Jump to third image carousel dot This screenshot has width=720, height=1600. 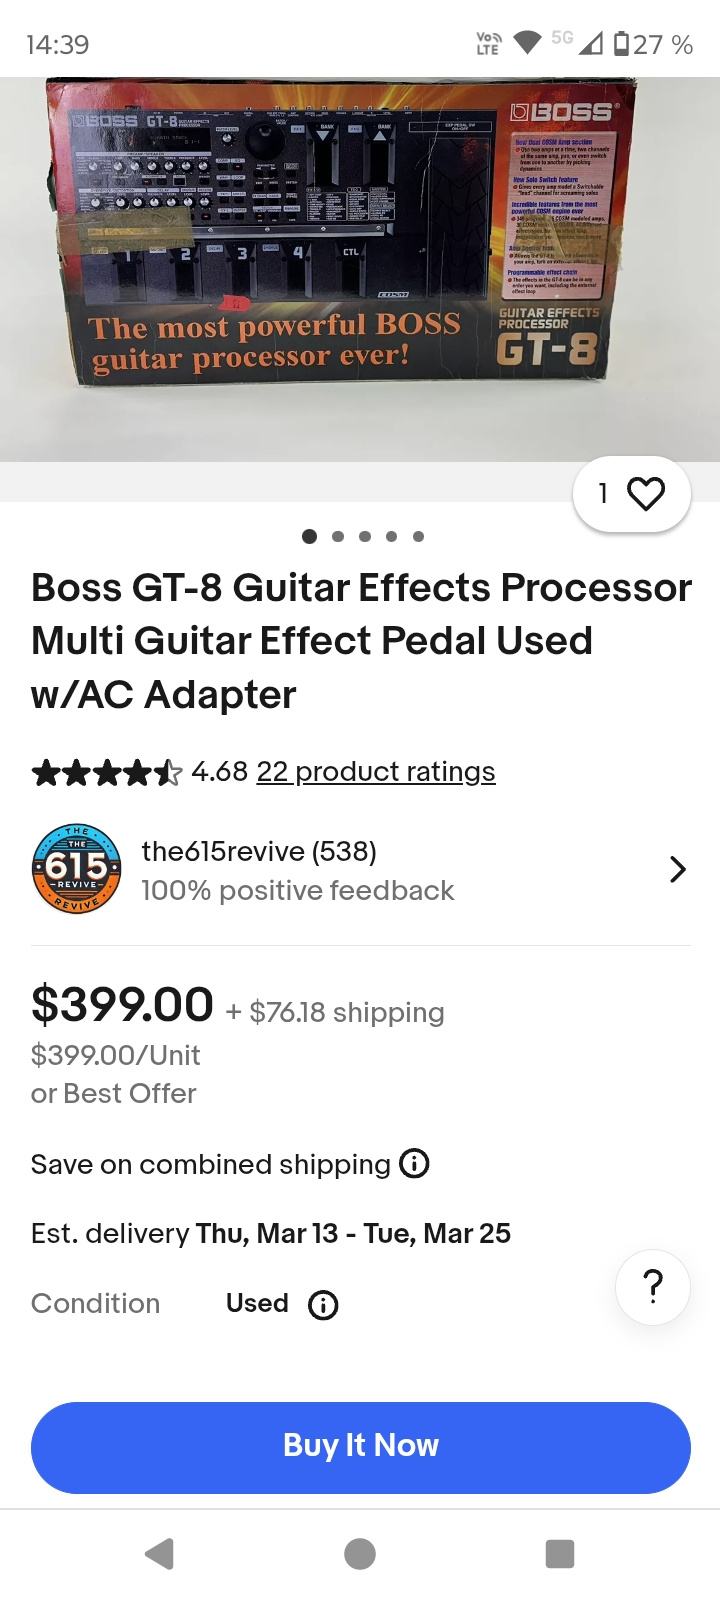pyautogui.click(x=364, y=536)
